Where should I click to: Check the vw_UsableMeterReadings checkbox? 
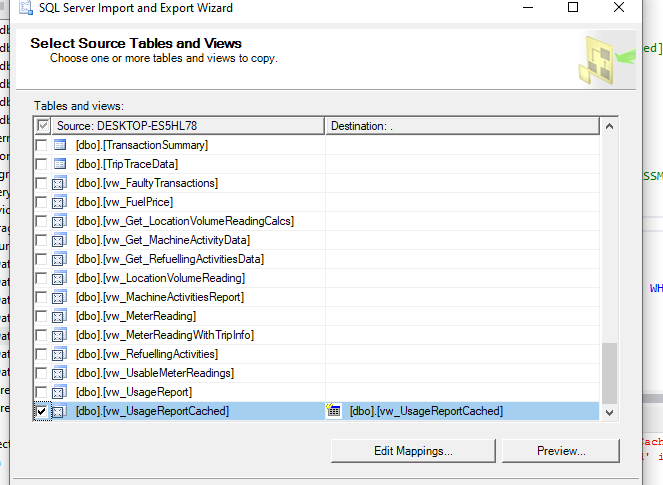click(41, 374)
